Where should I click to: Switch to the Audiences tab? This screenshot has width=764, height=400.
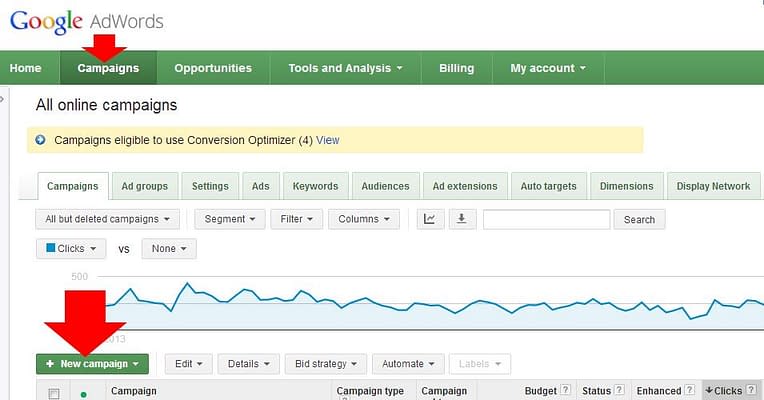pos(385,186)
